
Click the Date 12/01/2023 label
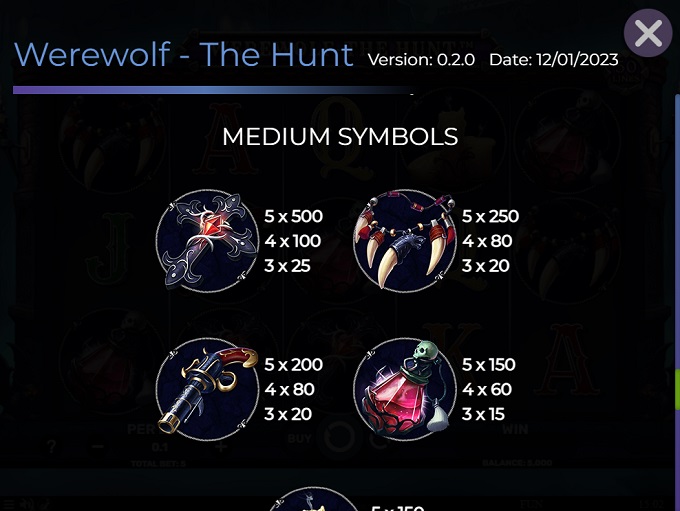(554, 60)
